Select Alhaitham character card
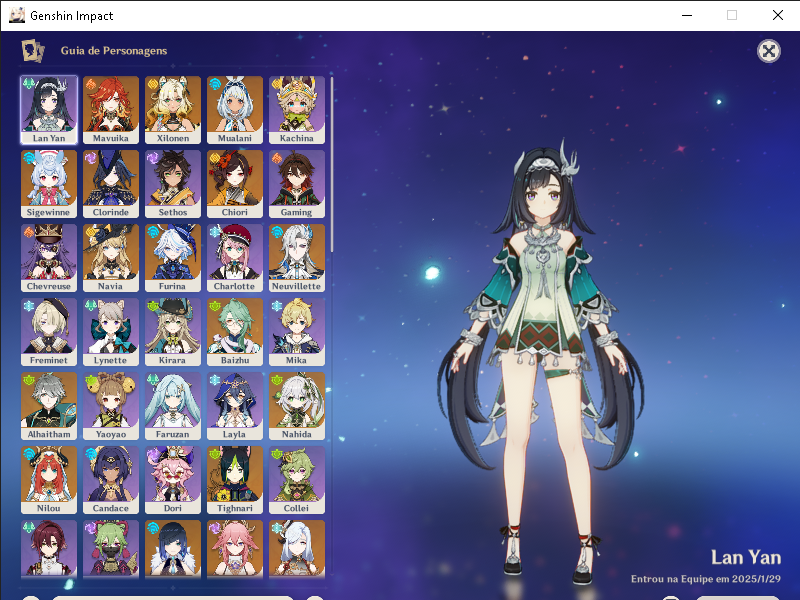 click(49, 405)
